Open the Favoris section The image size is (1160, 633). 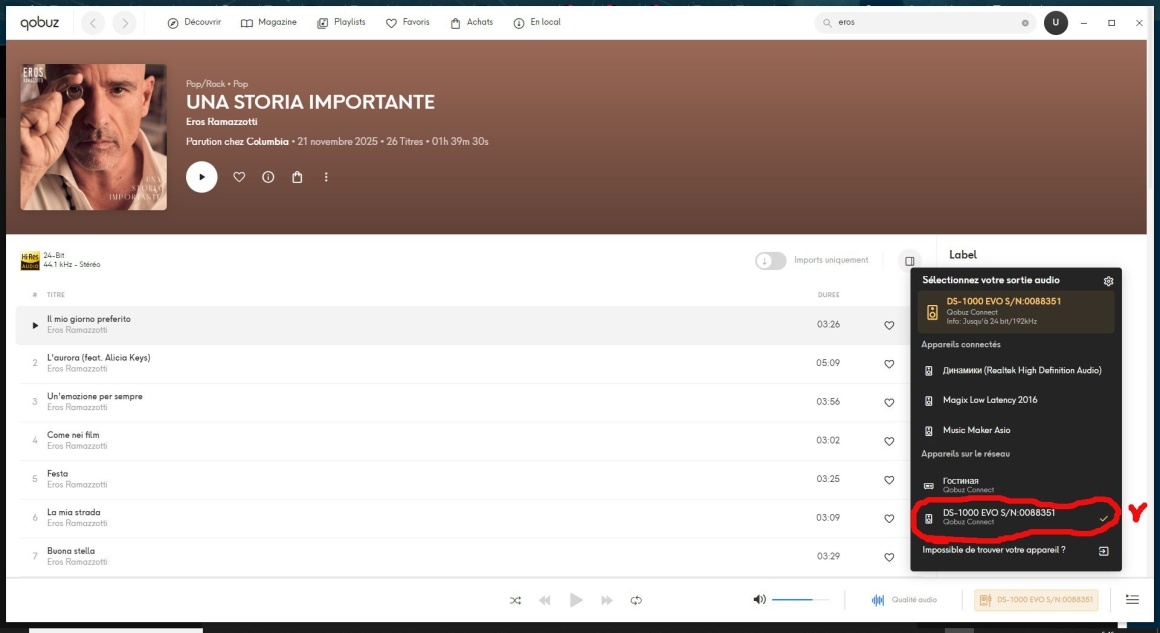[408, 23]
